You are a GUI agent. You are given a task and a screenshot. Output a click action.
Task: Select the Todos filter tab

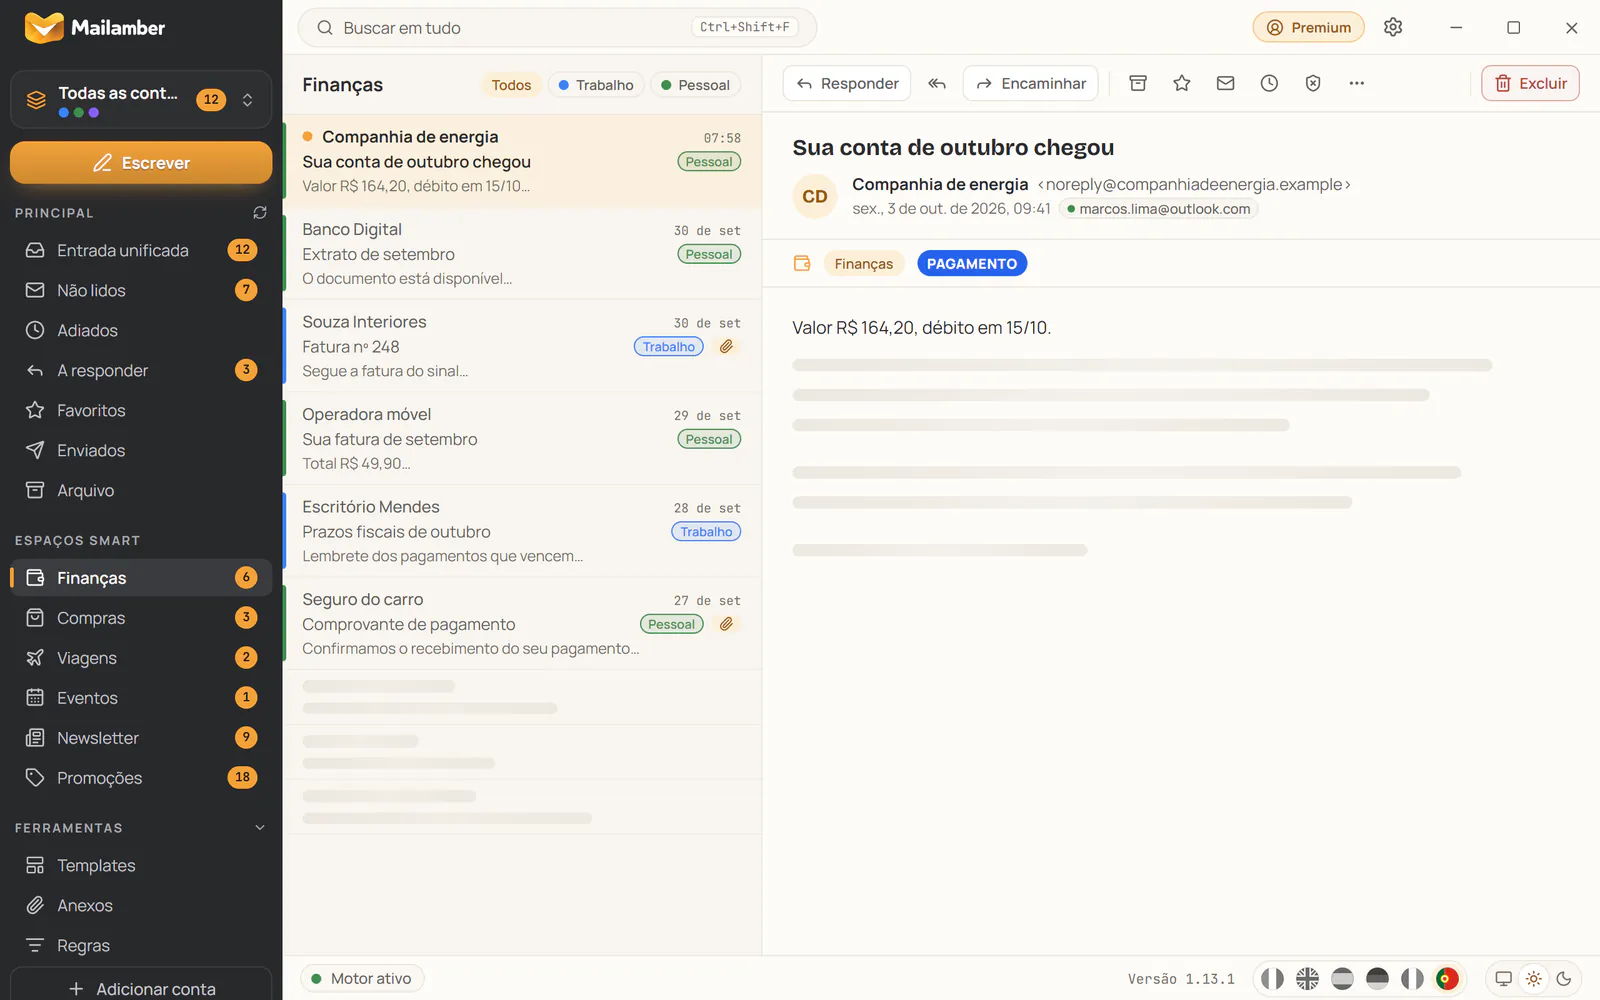[x=511, y=85]
